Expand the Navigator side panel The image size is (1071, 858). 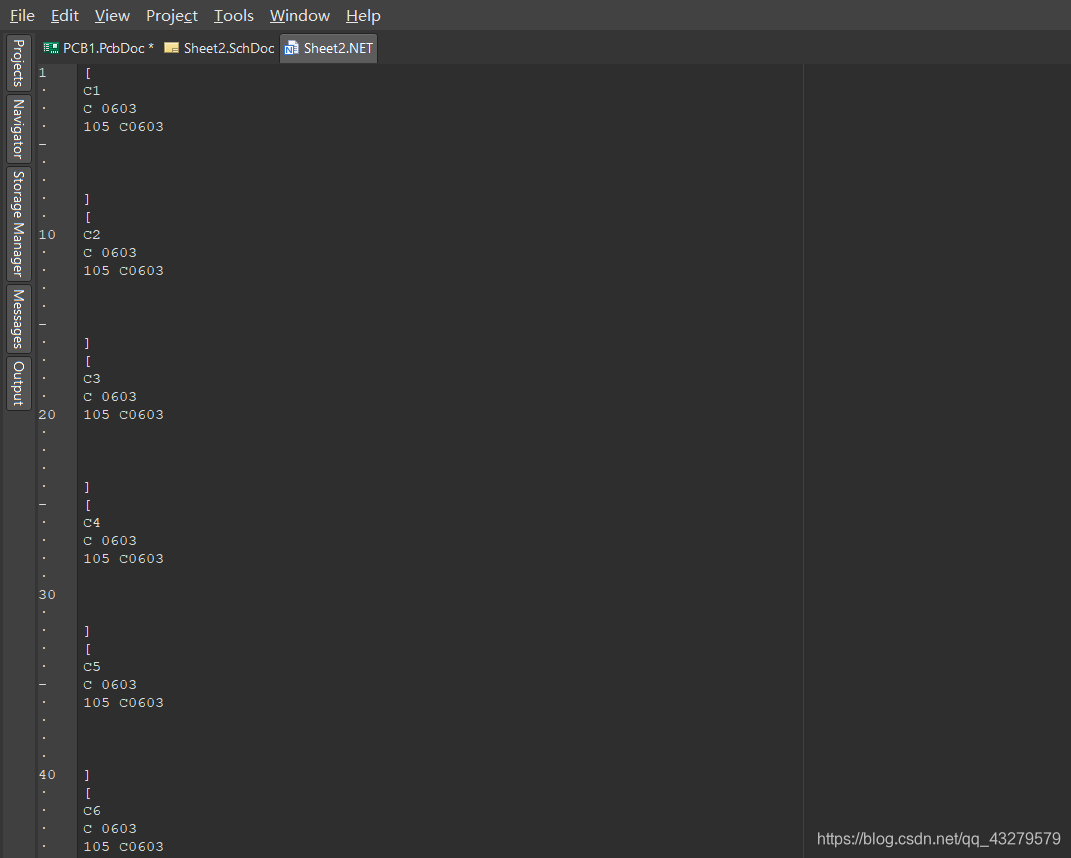pos(18,129)
